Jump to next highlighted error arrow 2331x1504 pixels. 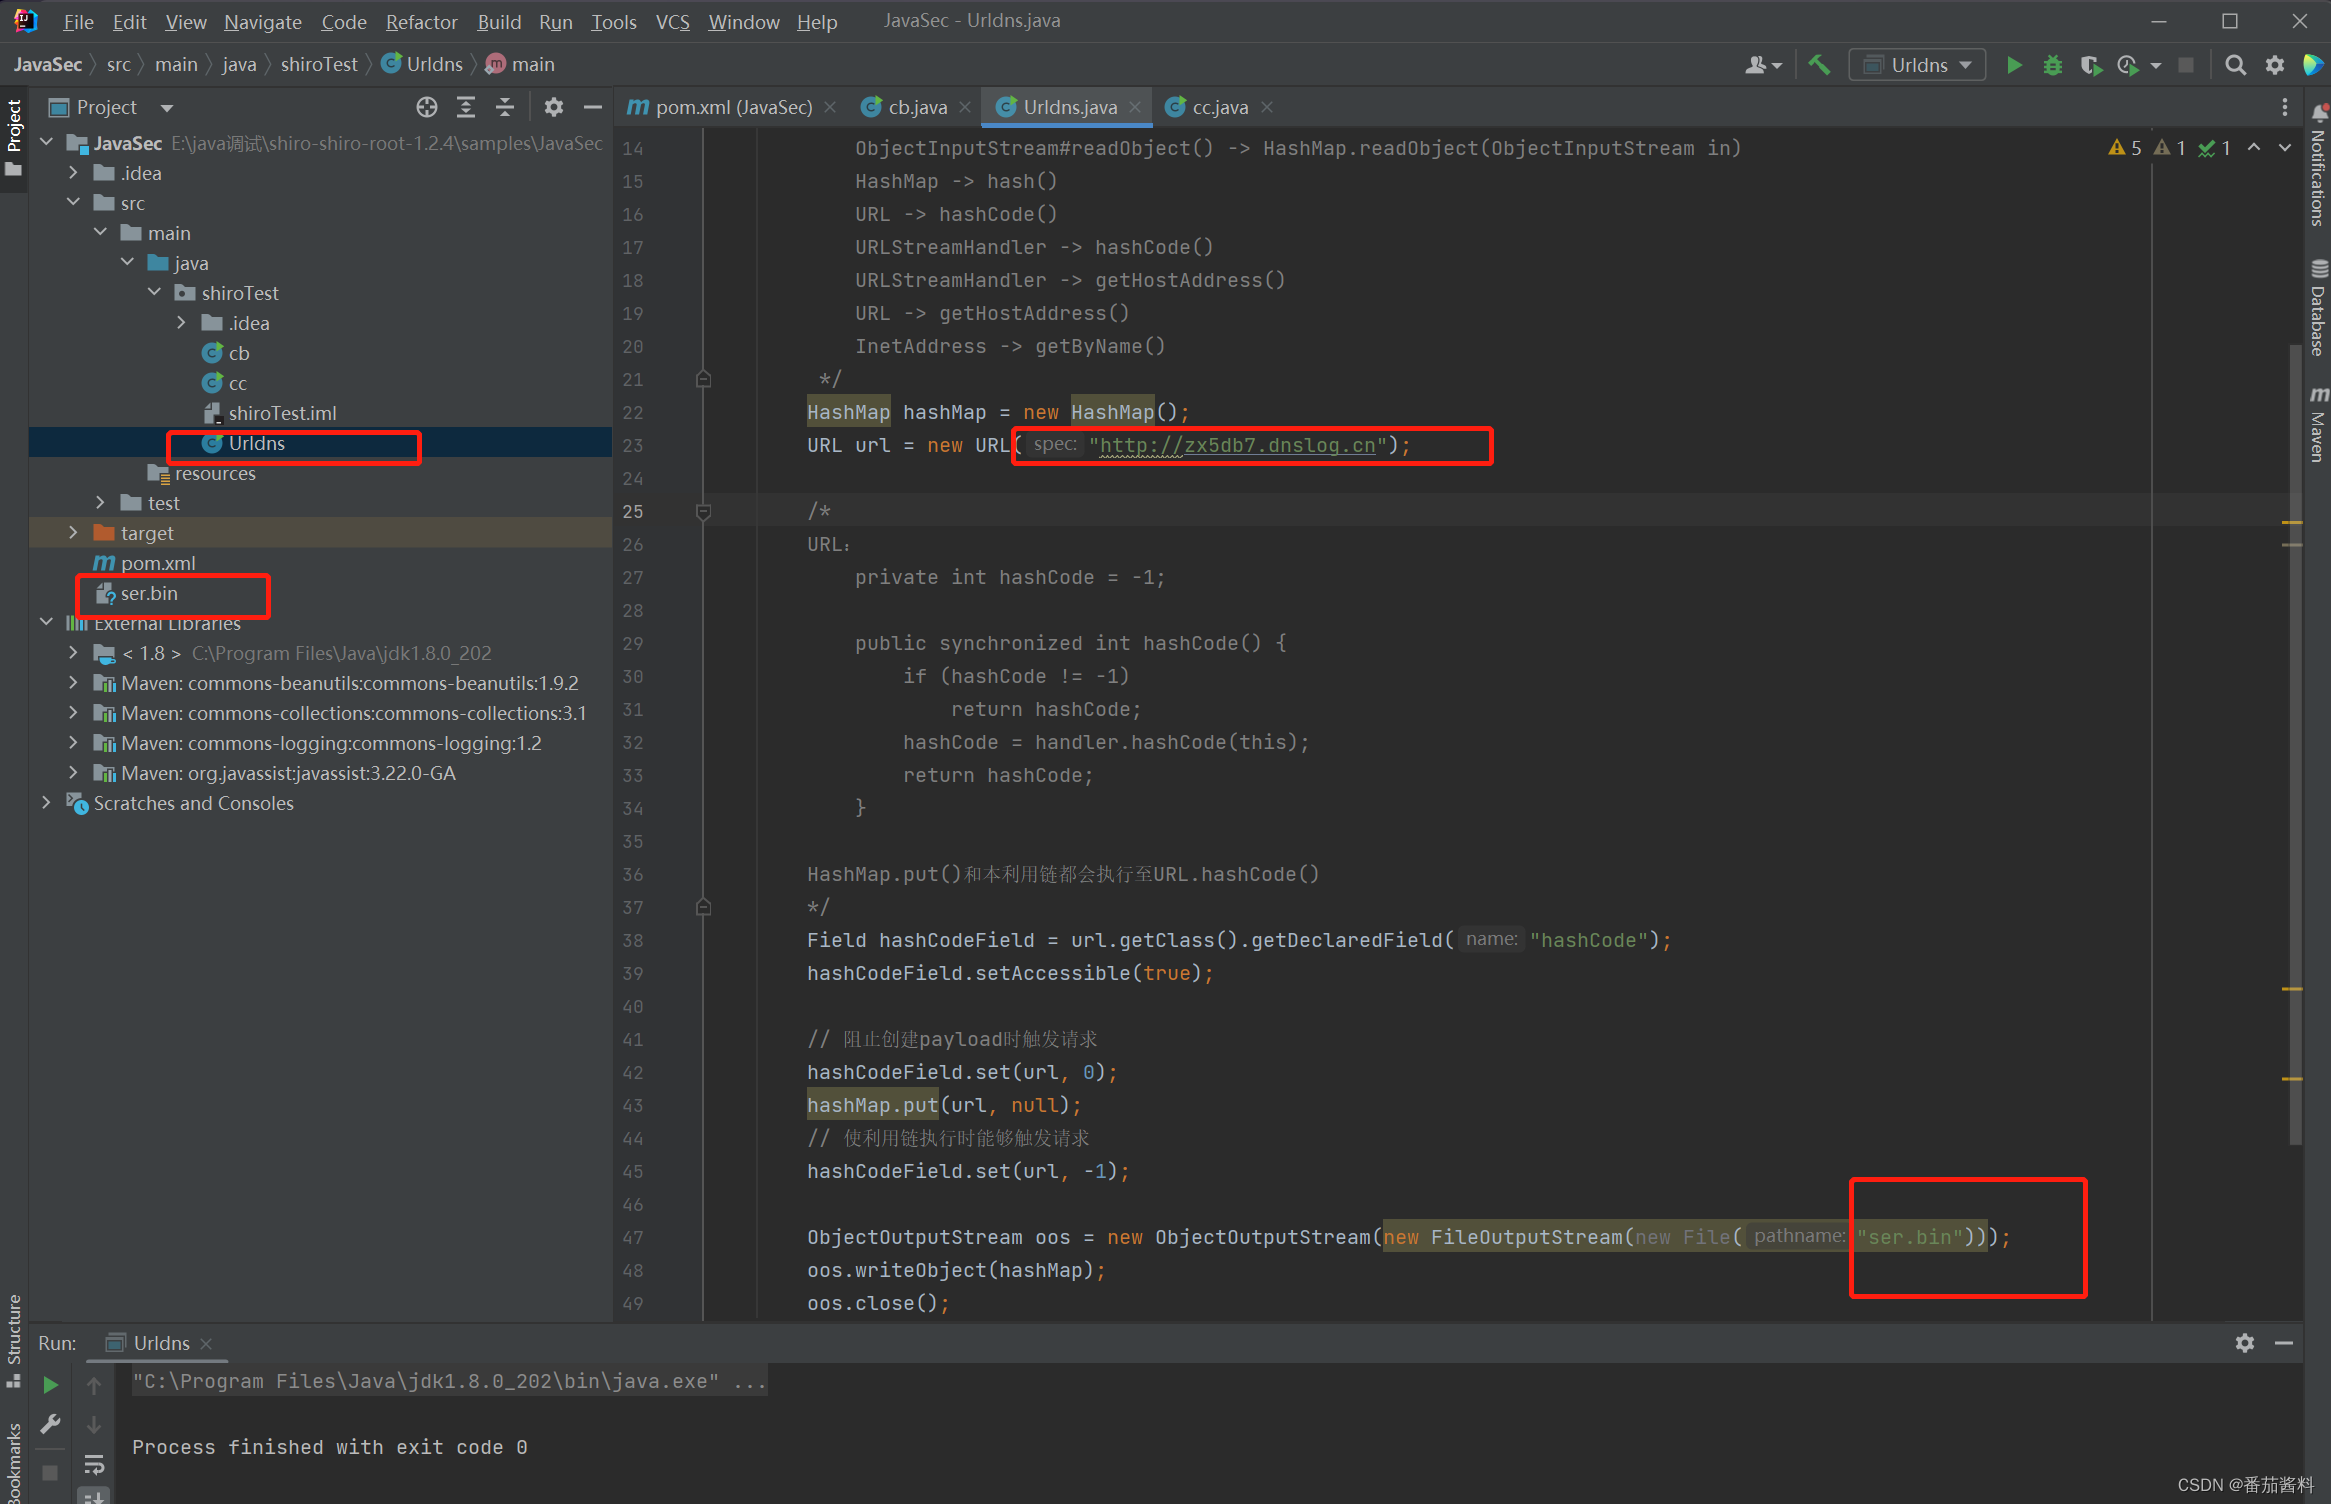(x=2285, y=148)
